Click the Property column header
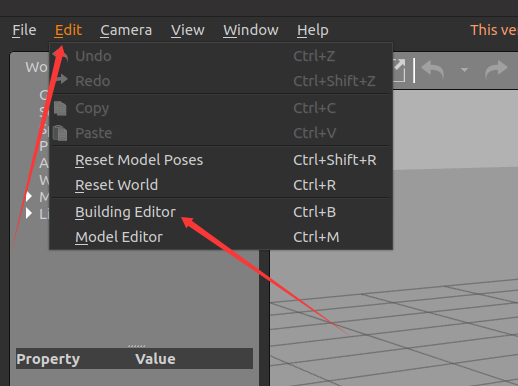Image resolution: width=518 pixels, height=386 pixels. coord(48,359)
